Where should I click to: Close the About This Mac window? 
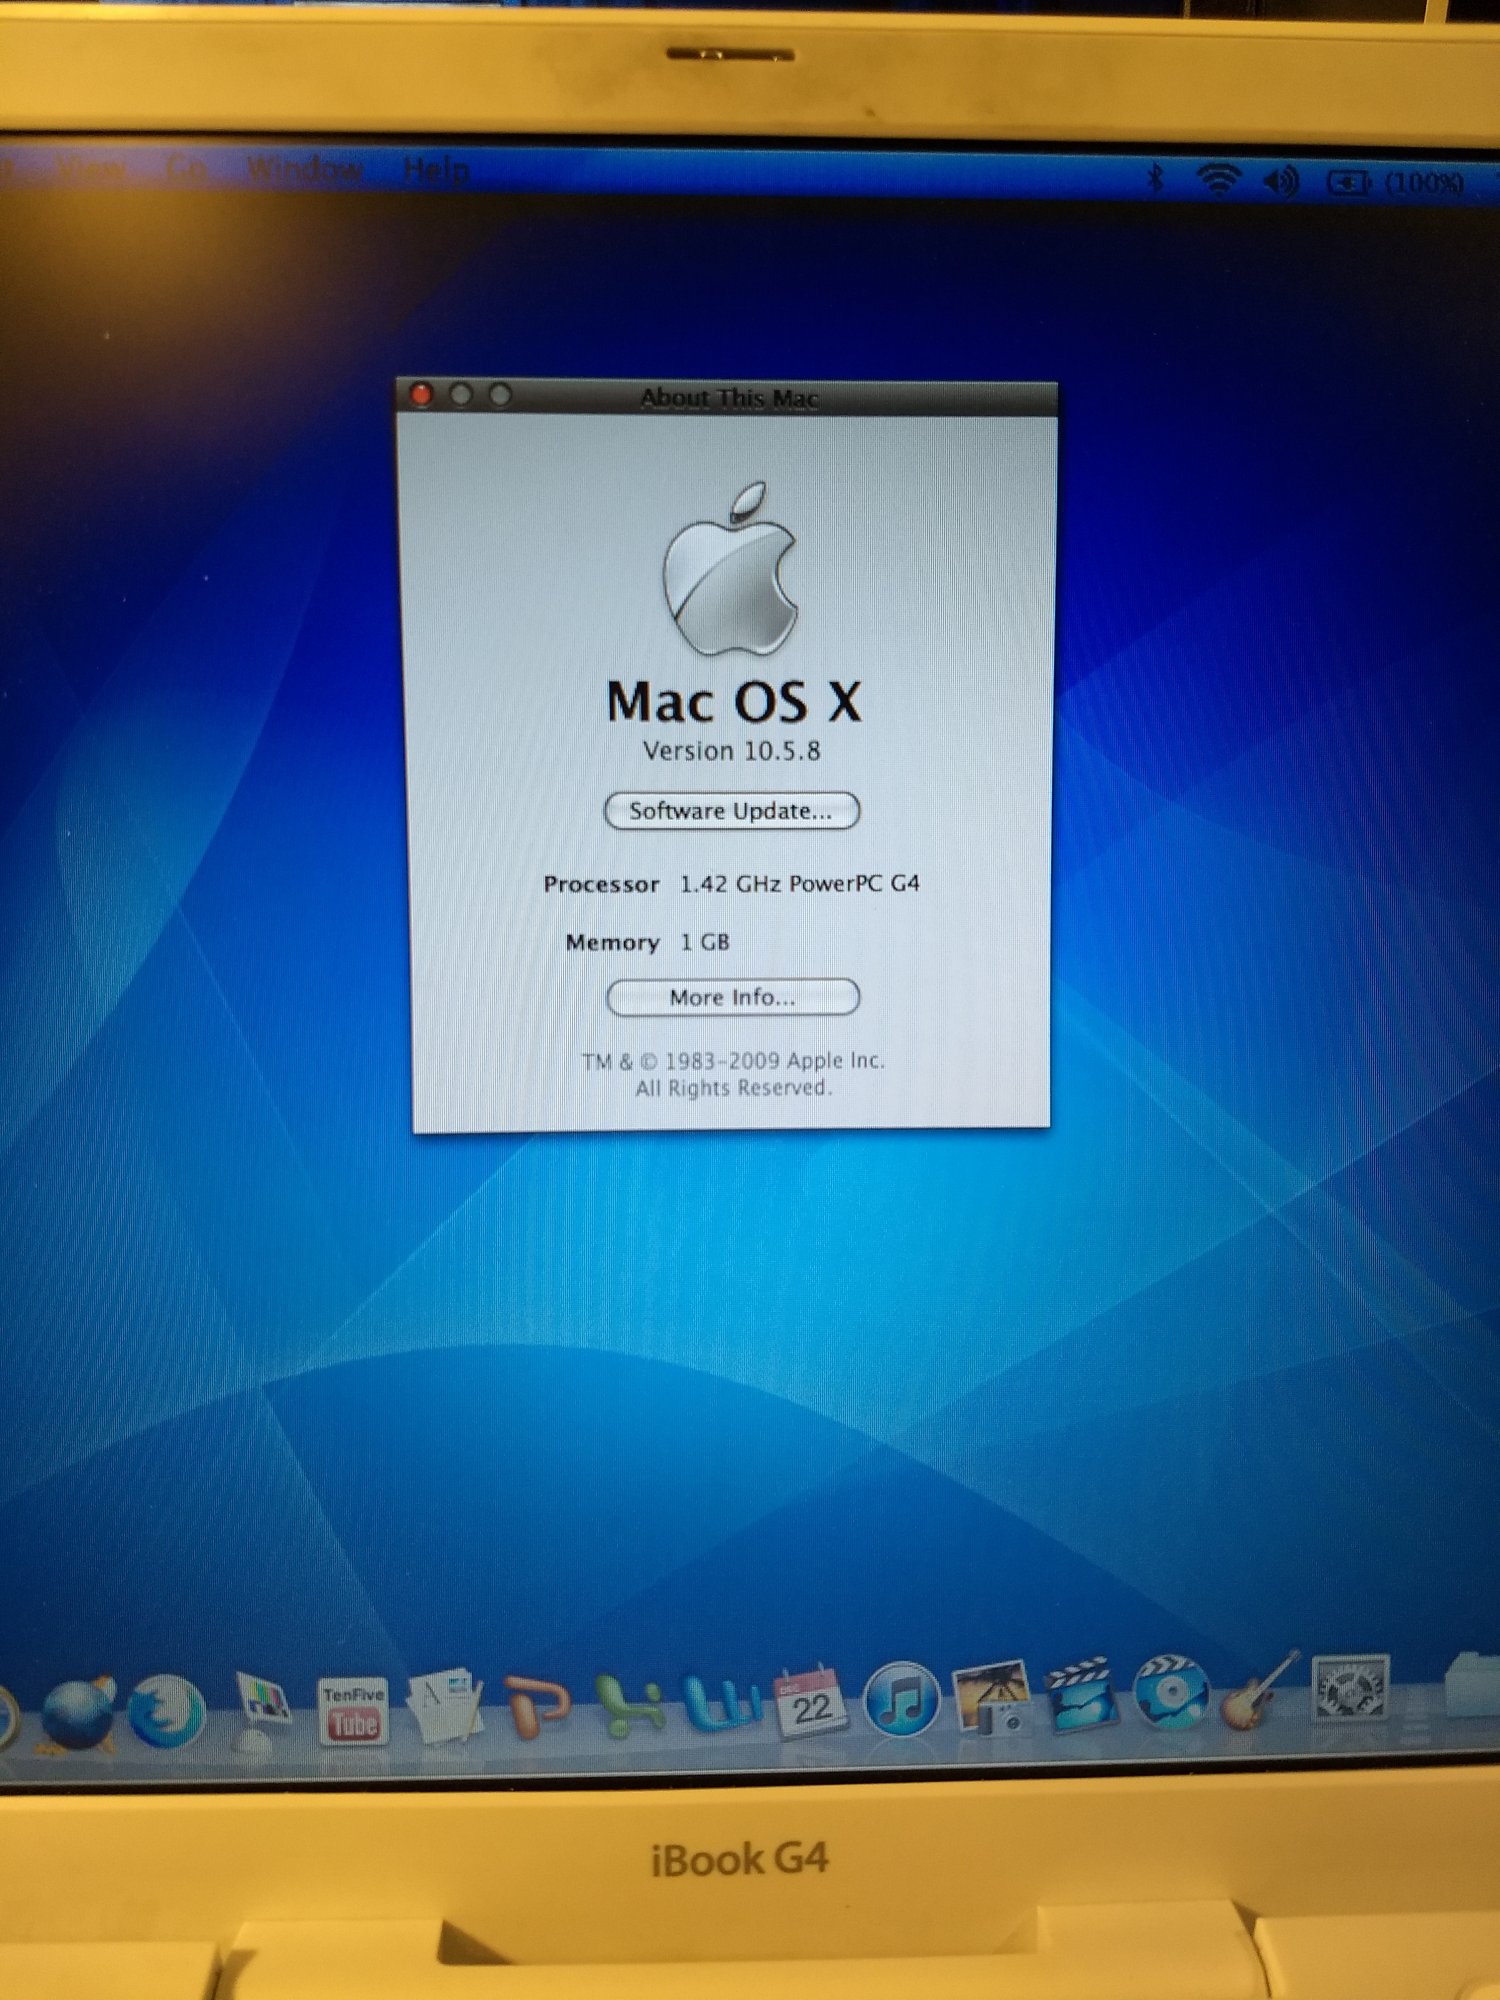pos(422,395)
